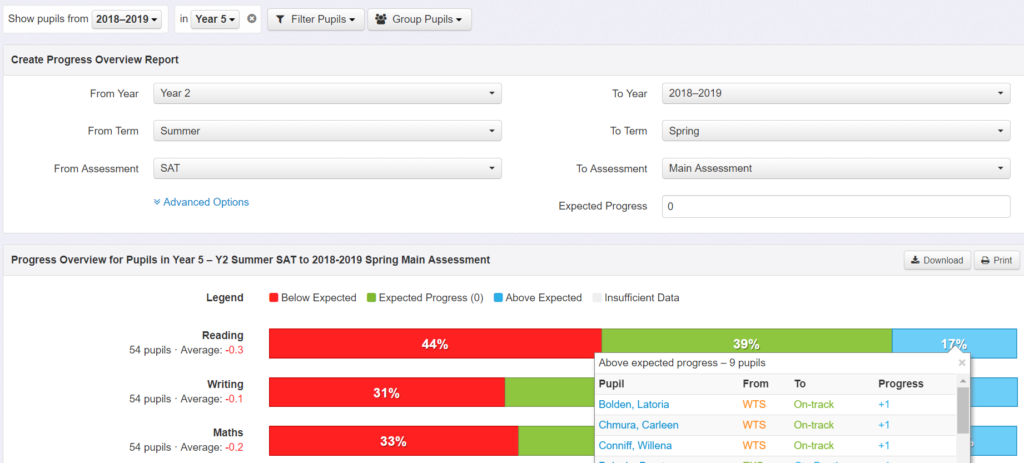Select the From Year dropdown
Image resolution: width=1024 pixels, height=463 pixels.
(327, 93)
